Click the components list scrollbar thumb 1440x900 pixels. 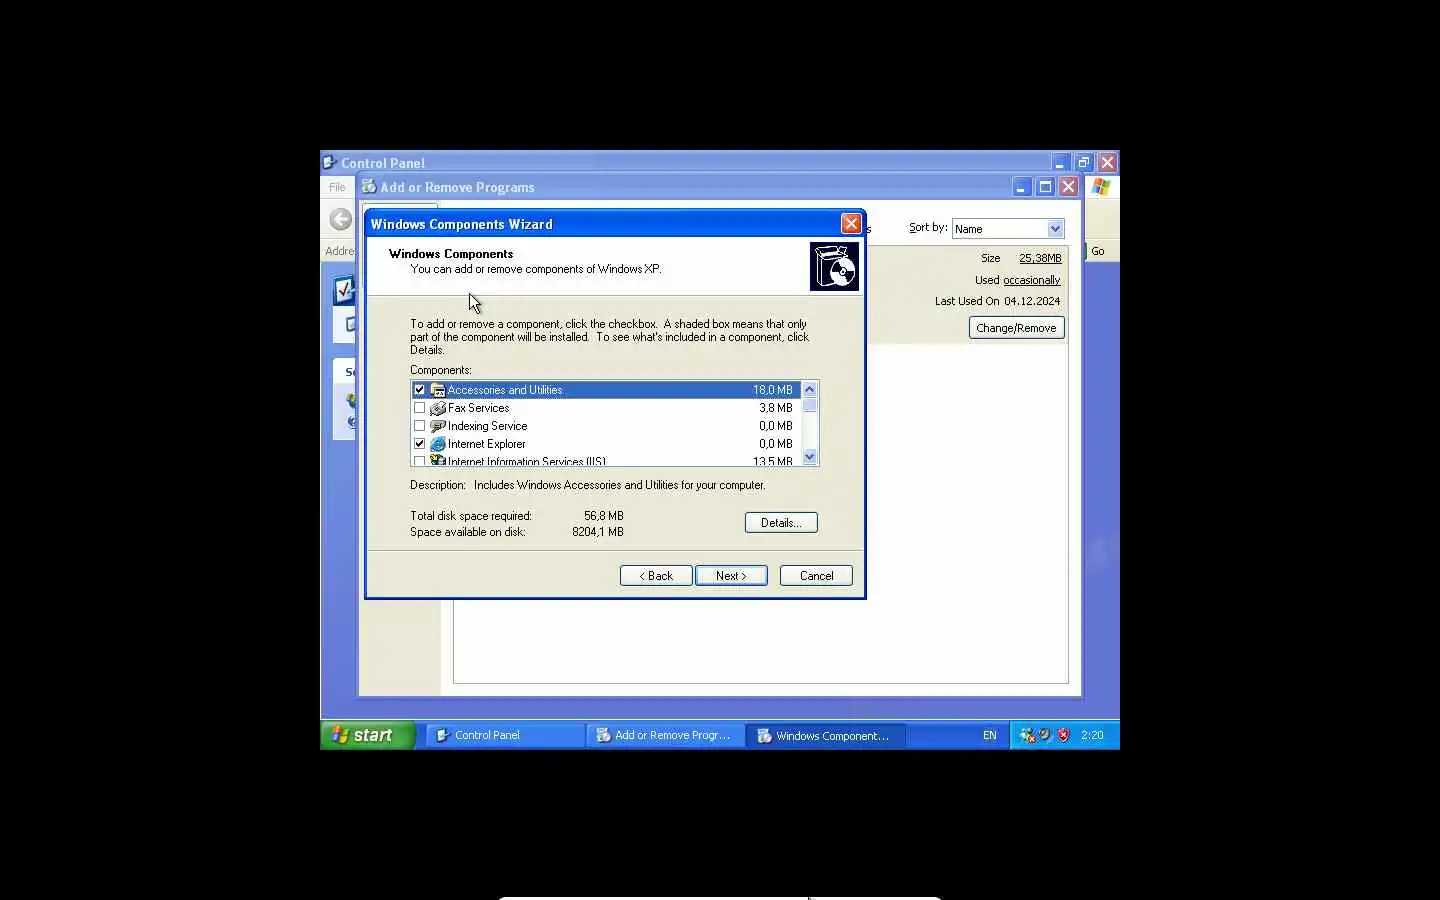click(x=810, y=405)
